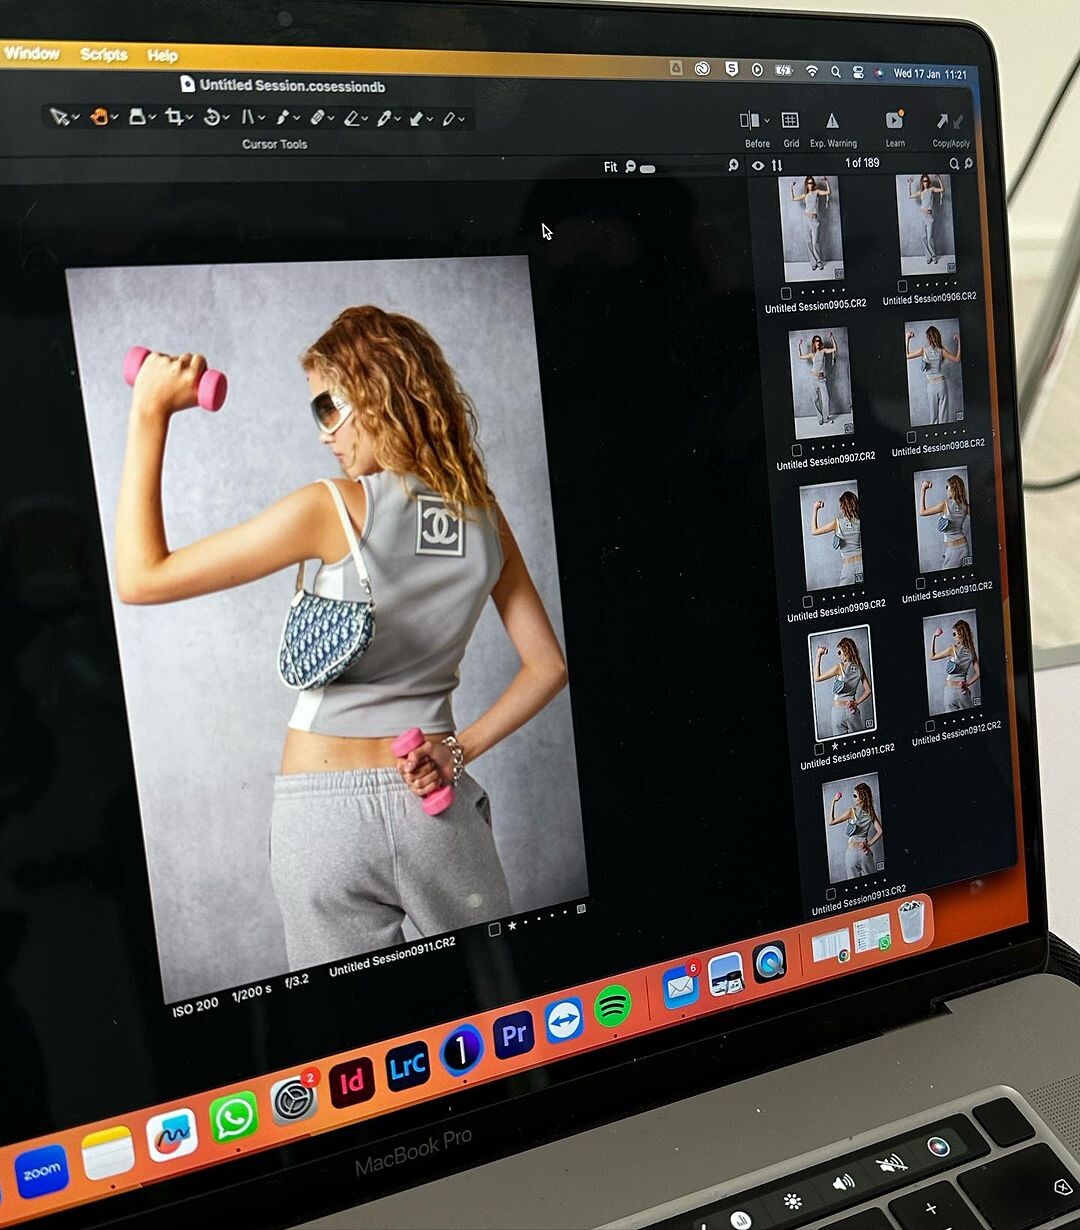The height and width of the screenshot is (1230, 1080).
Task: Open Adobe Premiere Pro from the Dock
Action: coord(514,1035)
